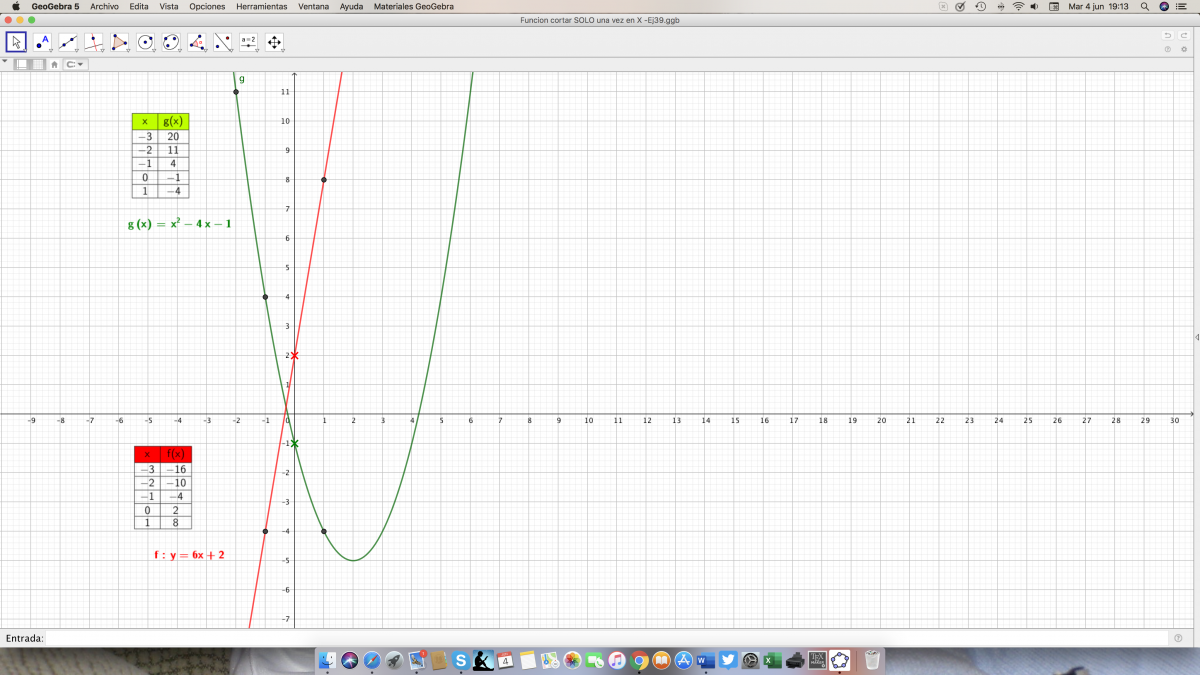The height and width of the screenshot is (675, 1200).
Task: Click the red y-intercept point of line f
Action: [294, 355]
